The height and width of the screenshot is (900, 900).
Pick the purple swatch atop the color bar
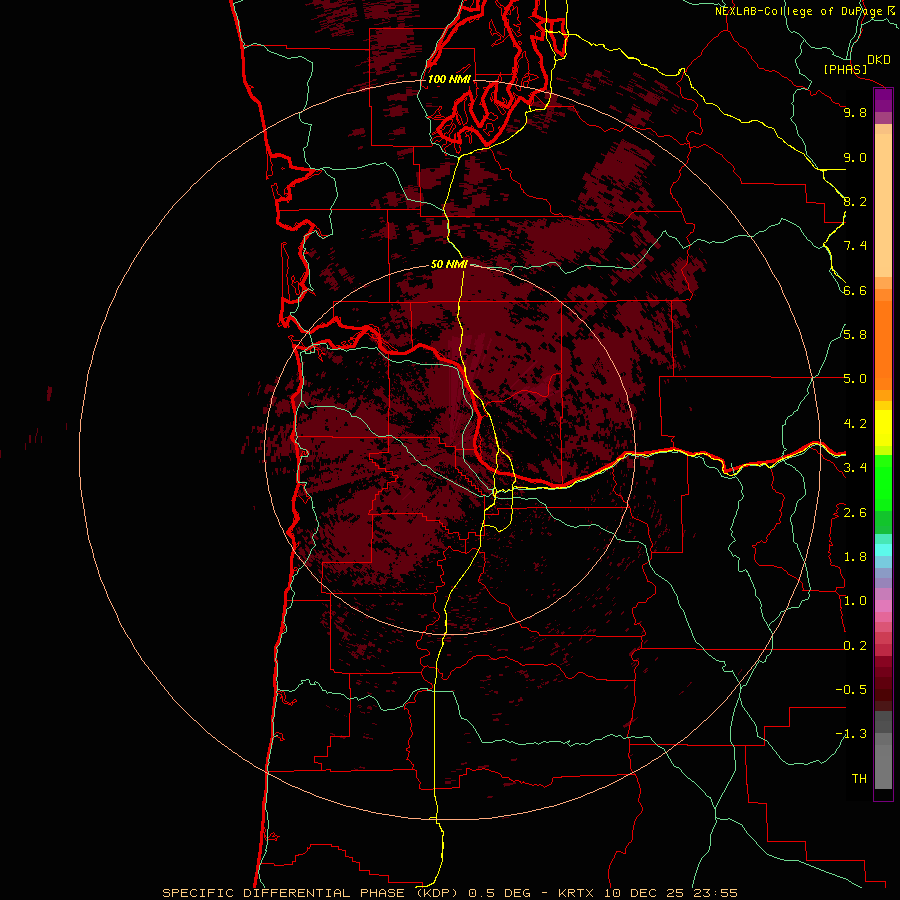[x=883, y=100]
